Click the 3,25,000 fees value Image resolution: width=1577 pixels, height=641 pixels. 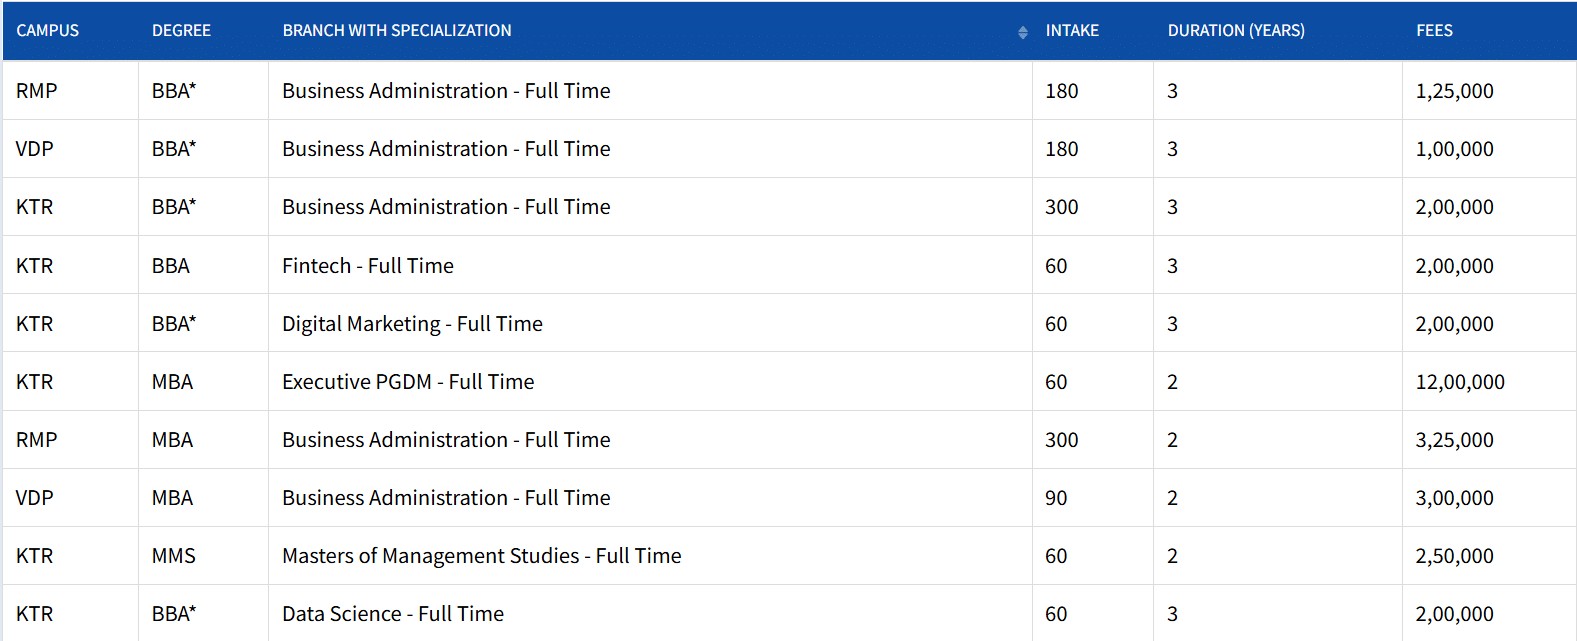point(1454,440)
